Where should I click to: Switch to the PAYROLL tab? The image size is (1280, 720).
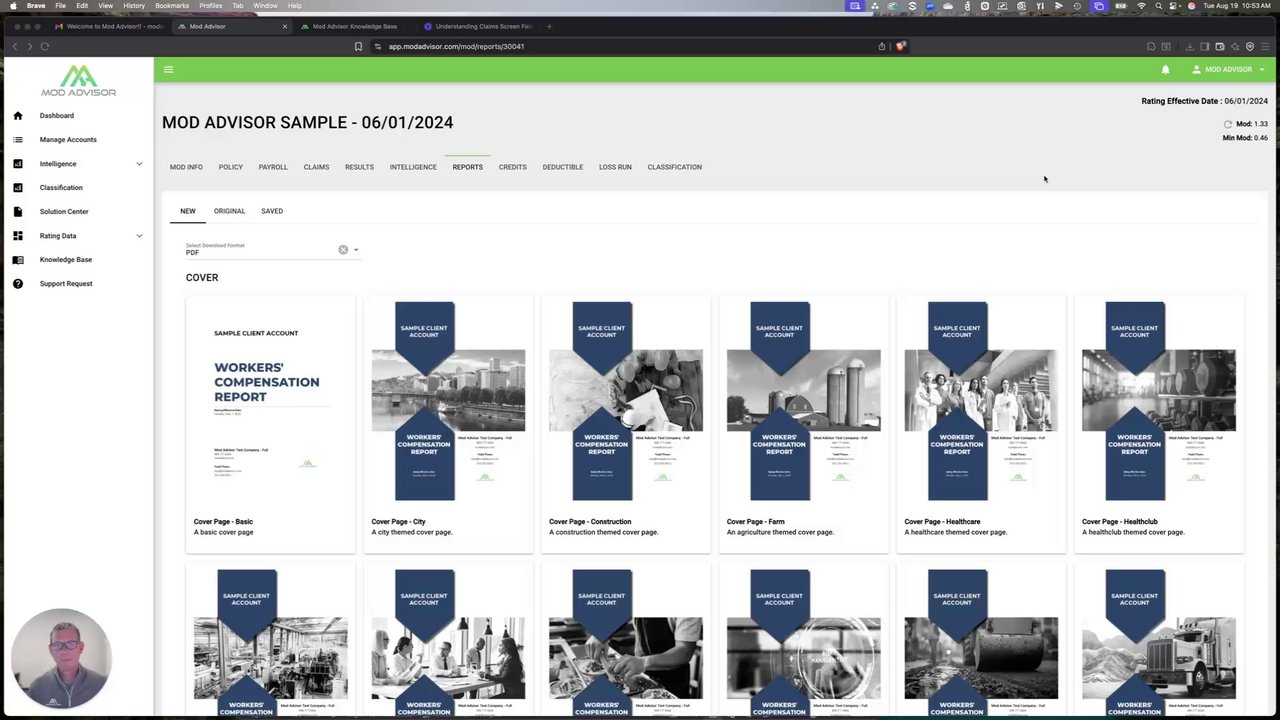click(273, 167)
